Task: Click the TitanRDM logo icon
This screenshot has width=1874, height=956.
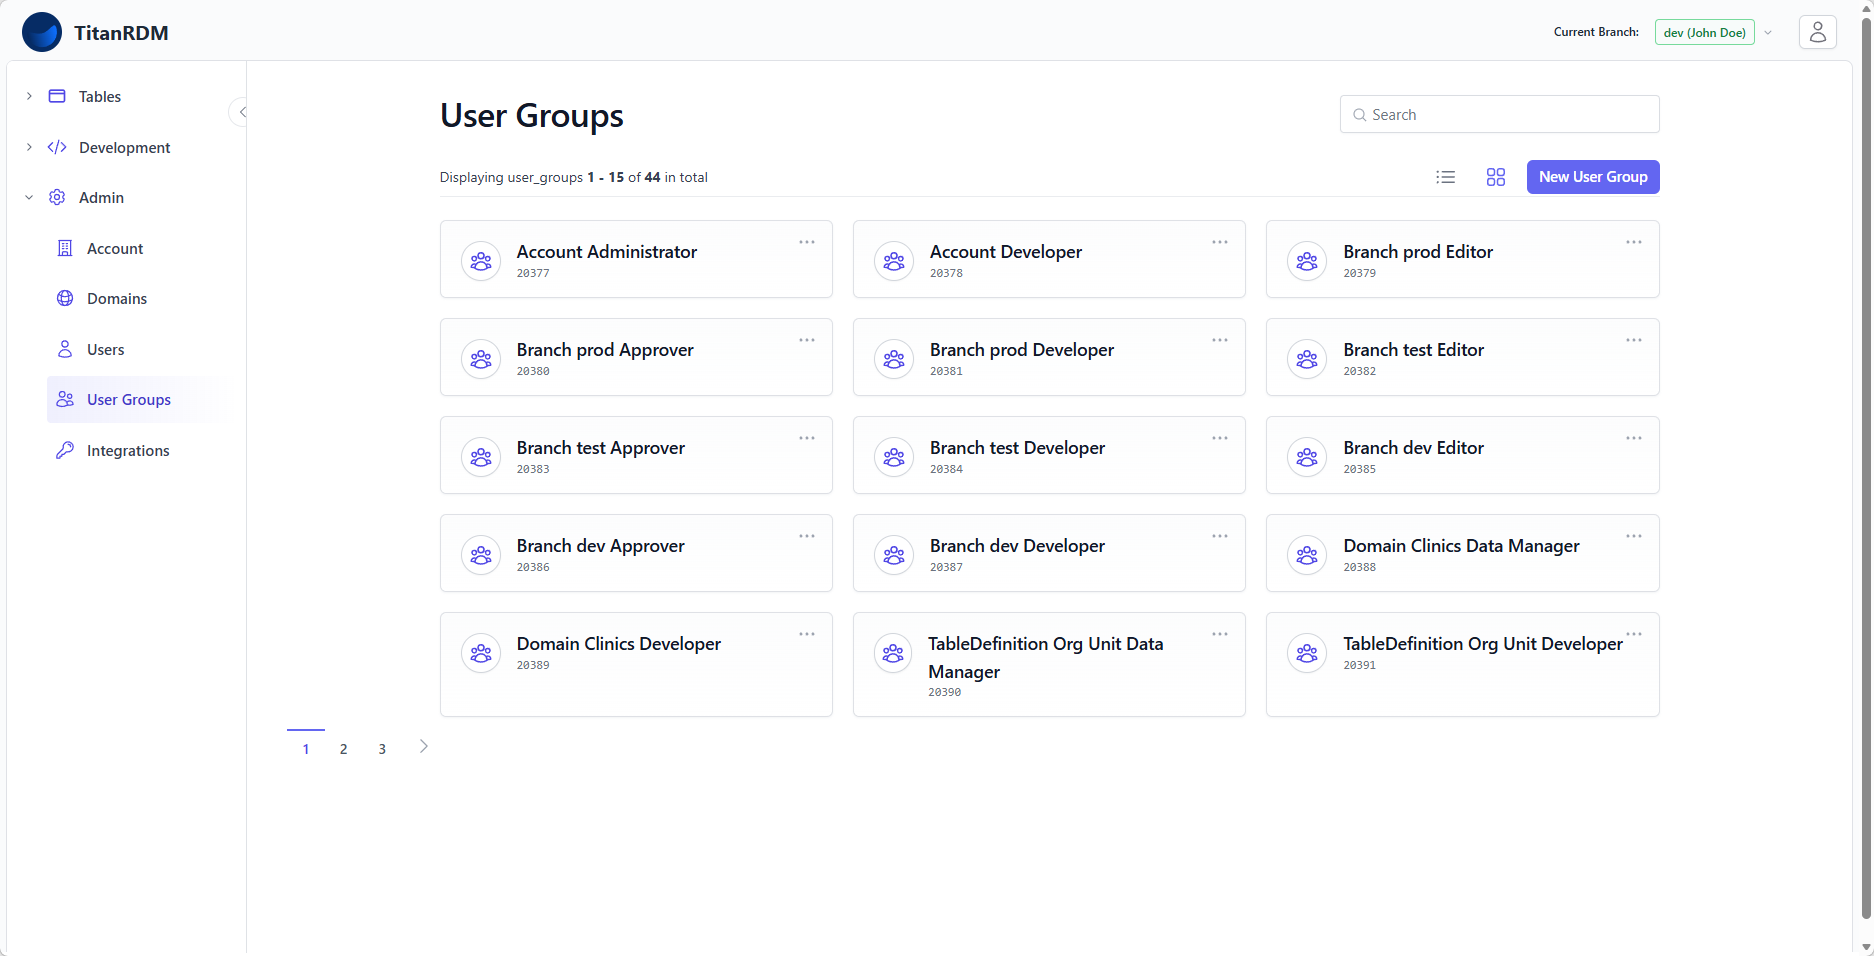Action: [42, 32]
